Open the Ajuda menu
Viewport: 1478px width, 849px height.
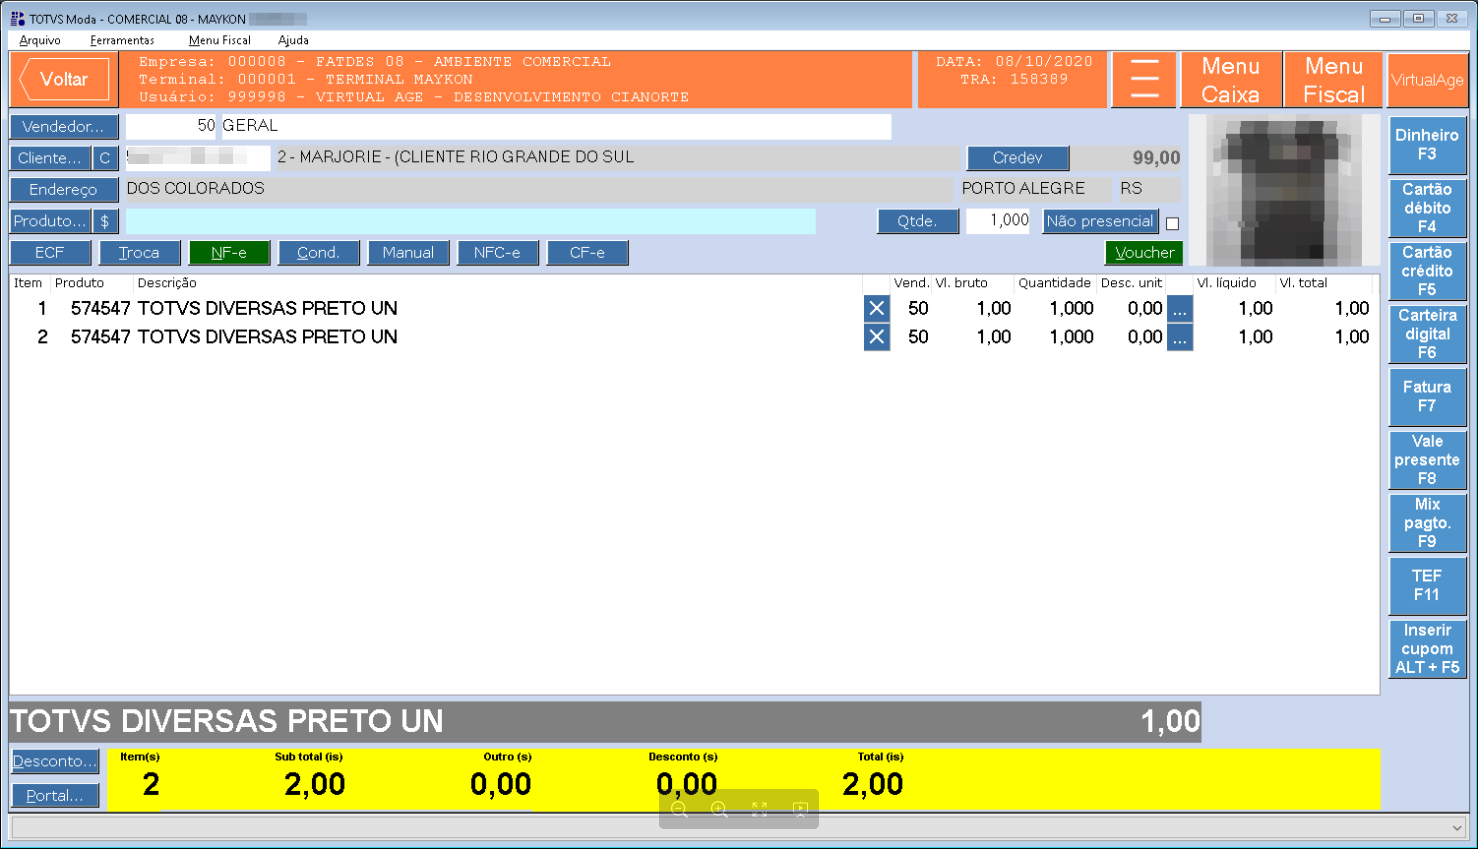tap(293, 40)
